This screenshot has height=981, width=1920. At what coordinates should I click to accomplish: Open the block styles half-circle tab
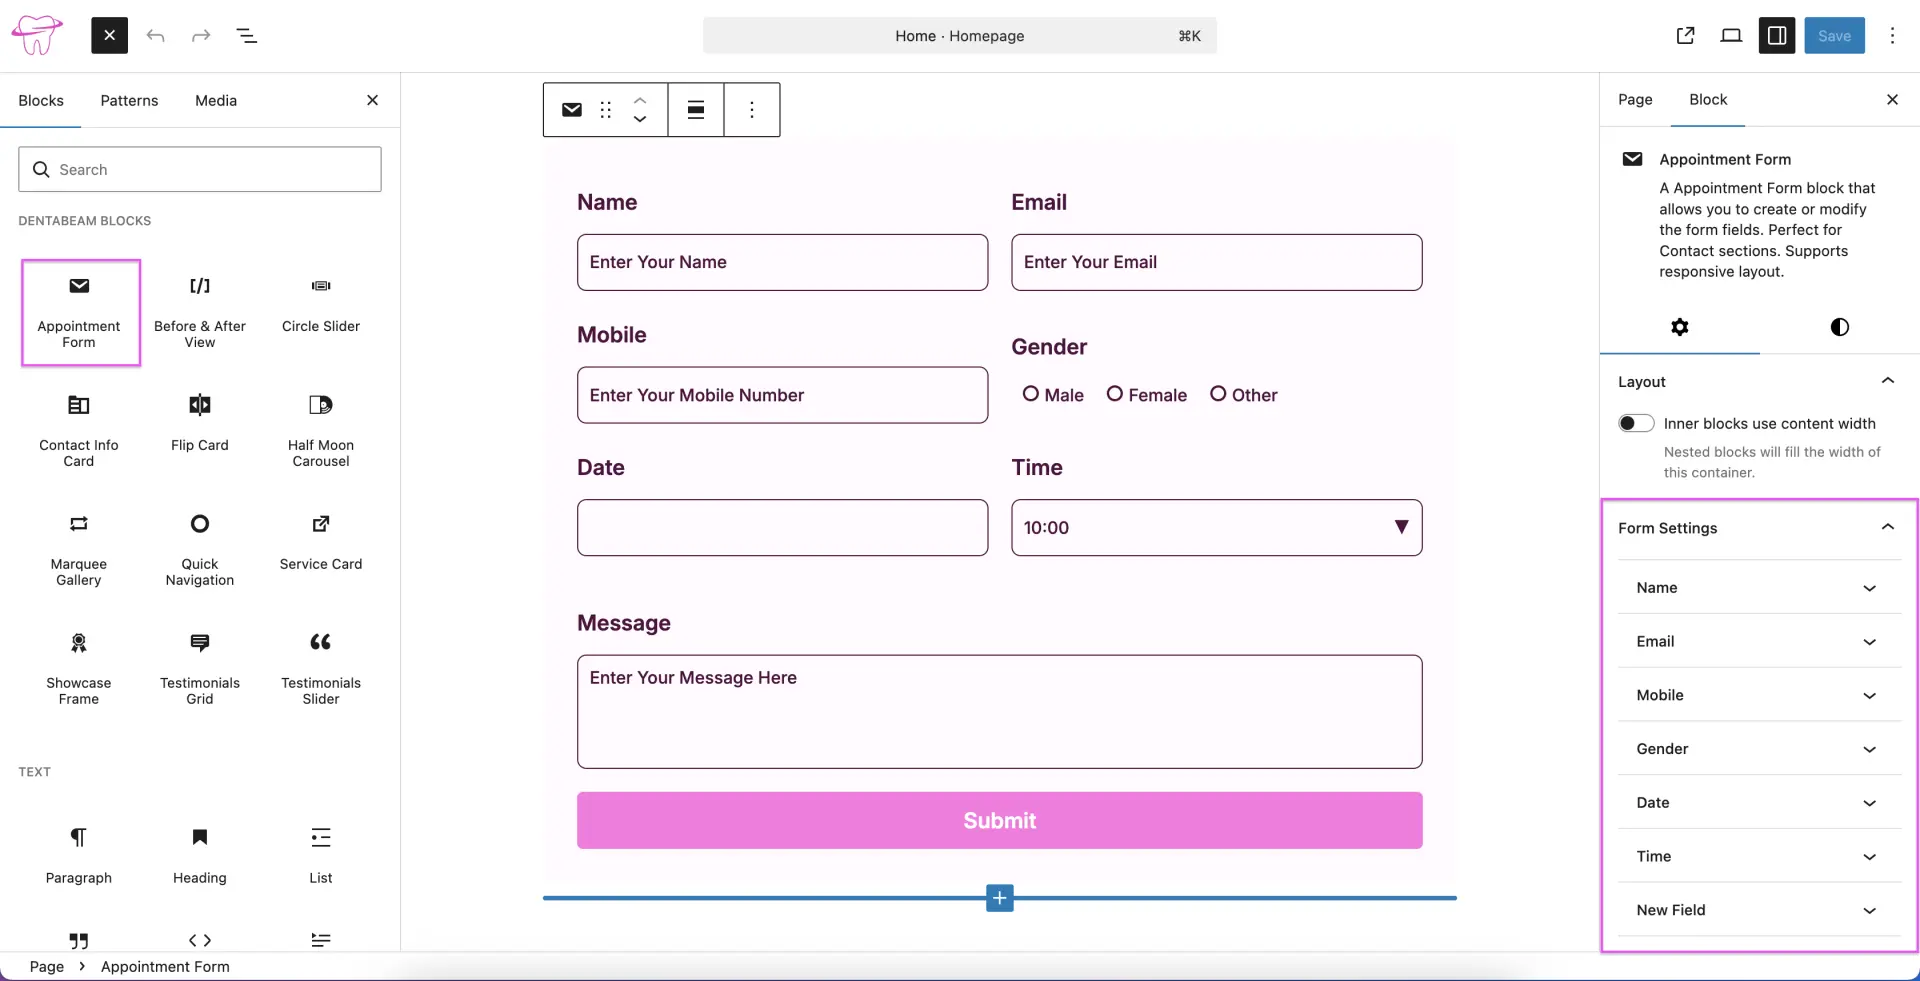tap(1840, 327)
